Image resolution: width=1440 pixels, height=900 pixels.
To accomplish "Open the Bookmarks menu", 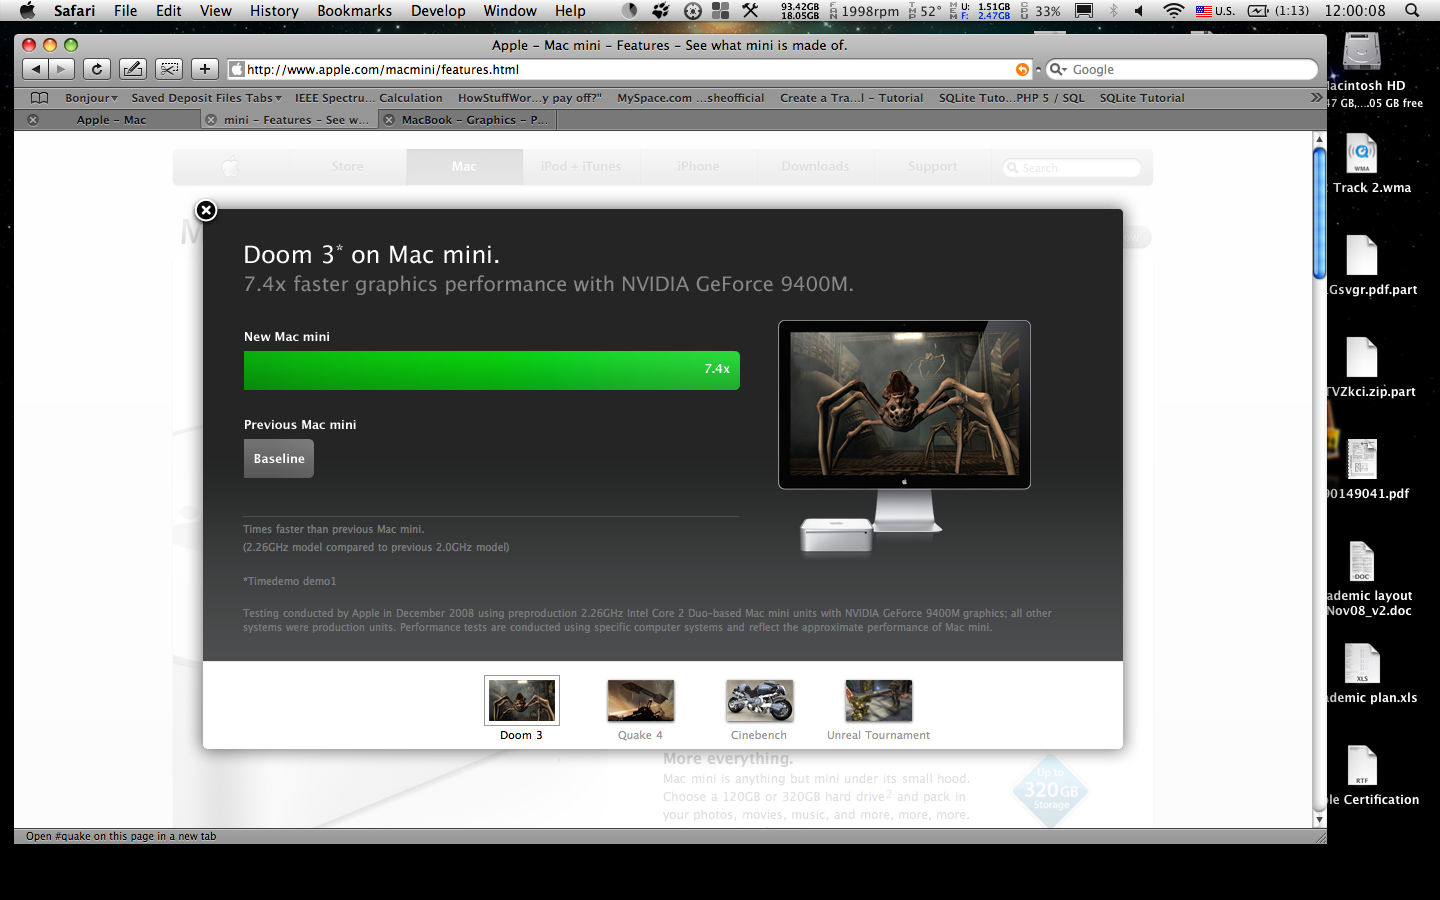I will point(354,11).
